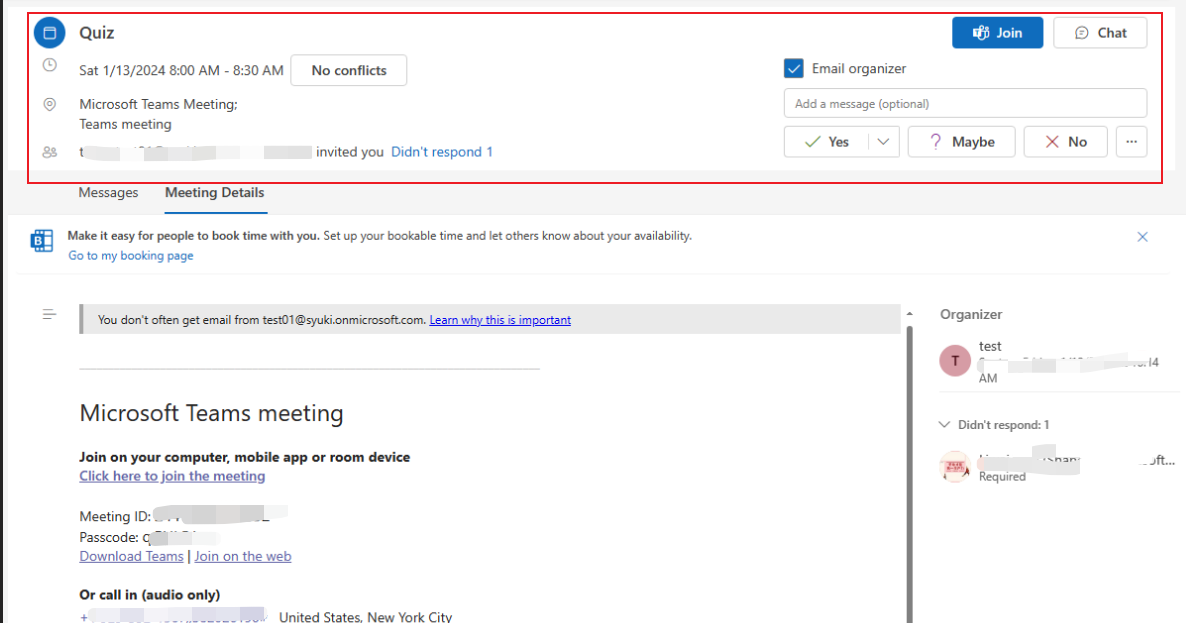The width and height of the screenshot is (1186, 623).
Task: Click the Add a message field
Action: pos(965,104)
